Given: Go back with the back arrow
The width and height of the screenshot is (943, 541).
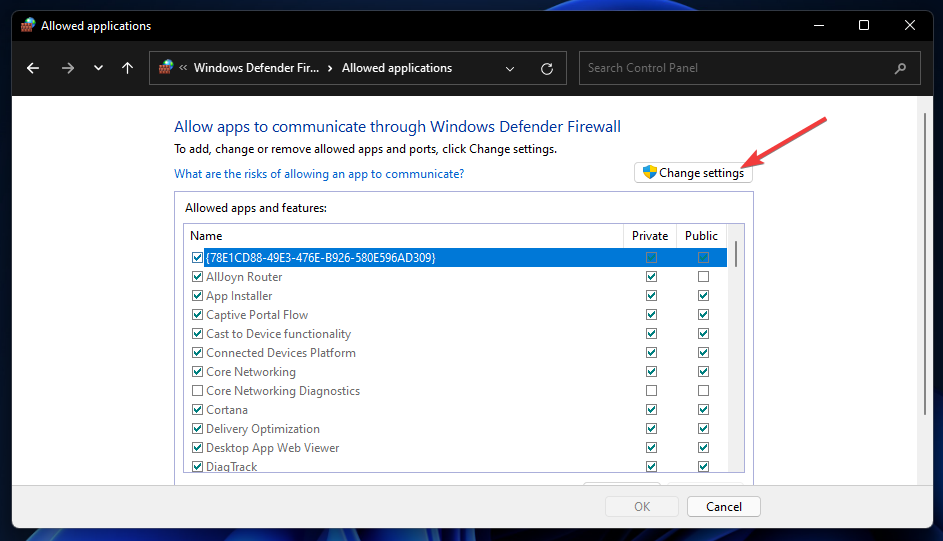Looking at the screenshot, I should 33,68.
